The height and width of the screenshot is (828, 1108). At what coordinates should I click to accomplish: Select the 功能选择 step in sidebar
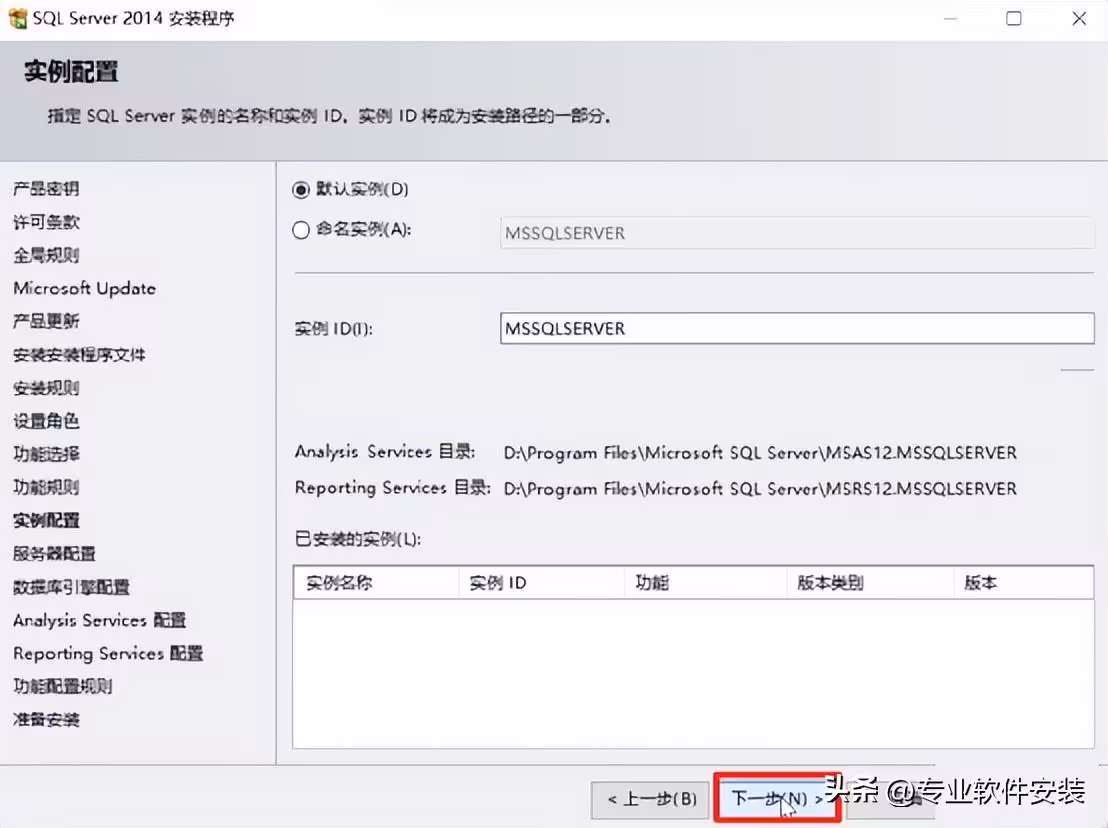click(x=47, y=454)
